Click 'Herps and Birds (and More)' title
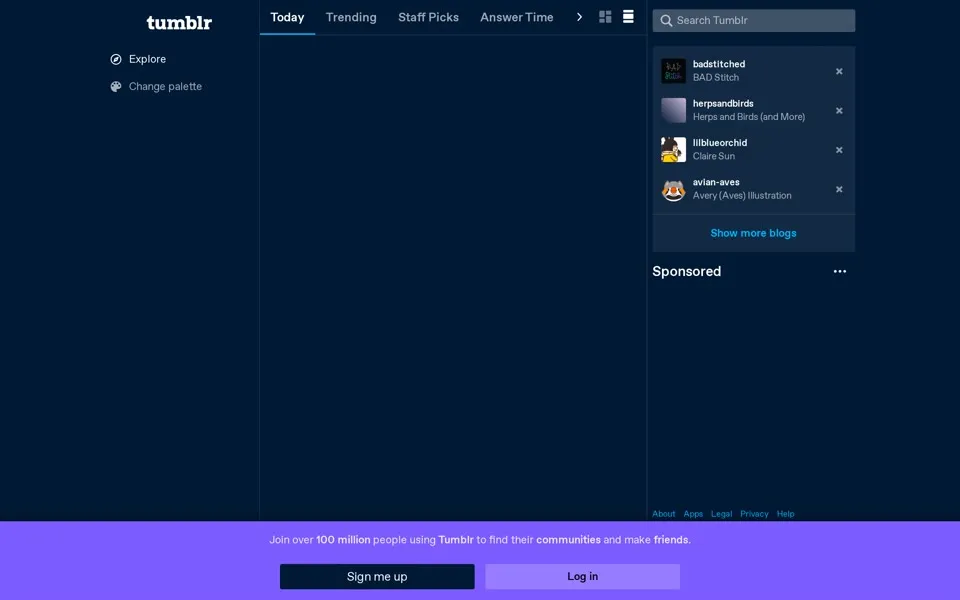 [x=749, y=116]
